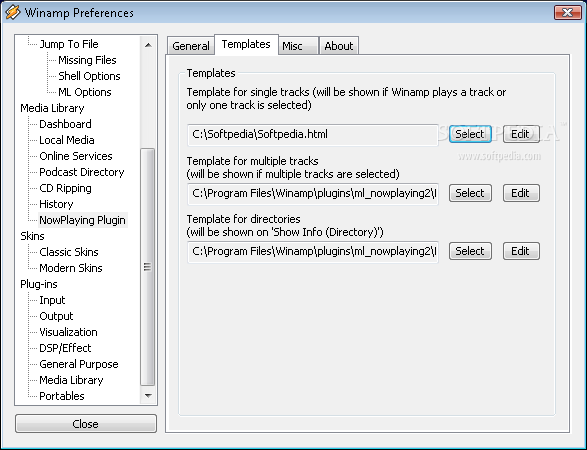Click the Close button below the tree
The height and width of the screenshot is (450, 587).
coord(86,424)
